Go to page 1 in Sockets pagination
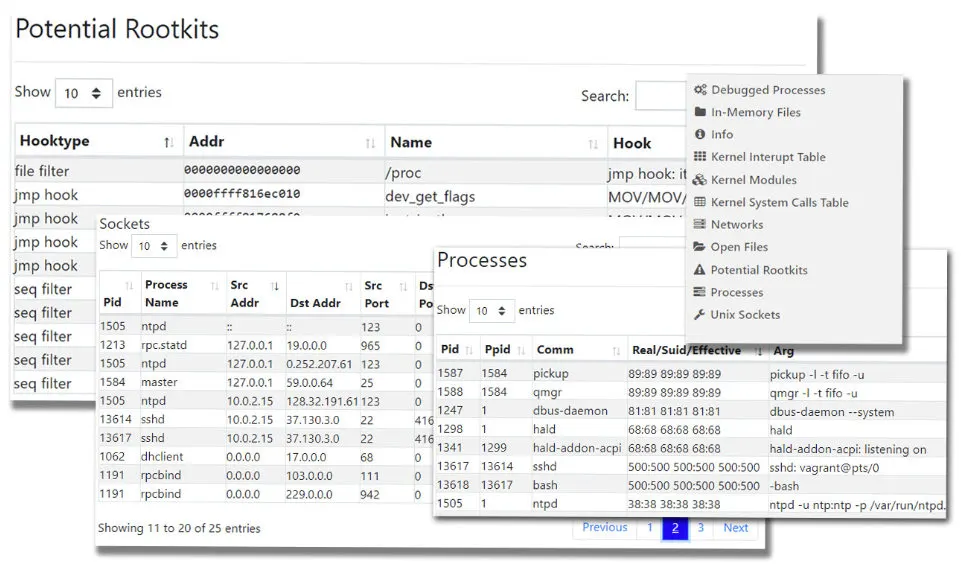 coord(650,527)
